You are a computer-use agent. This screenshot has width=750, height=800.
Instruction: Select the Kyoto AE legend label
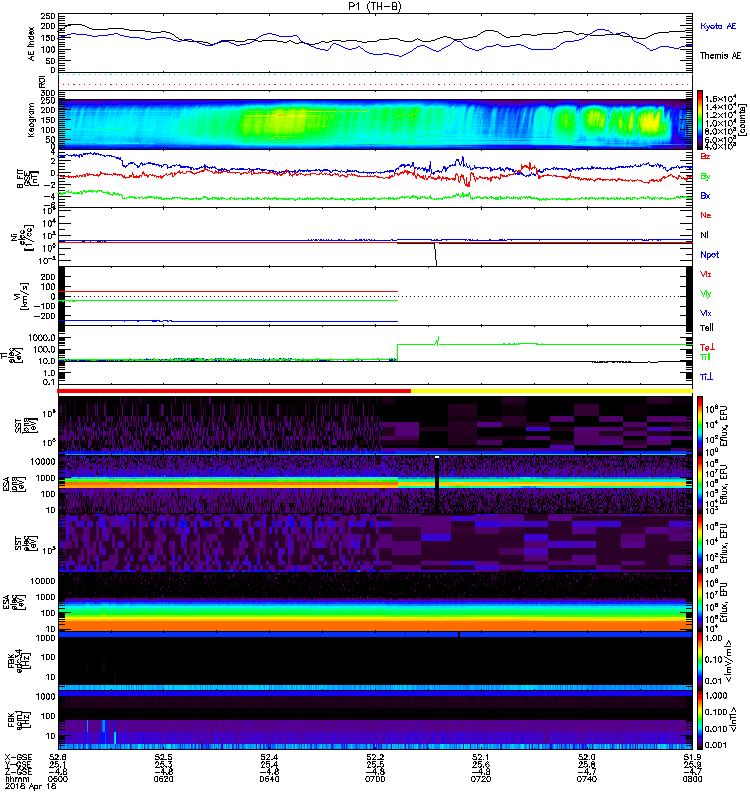coord(718,26)
